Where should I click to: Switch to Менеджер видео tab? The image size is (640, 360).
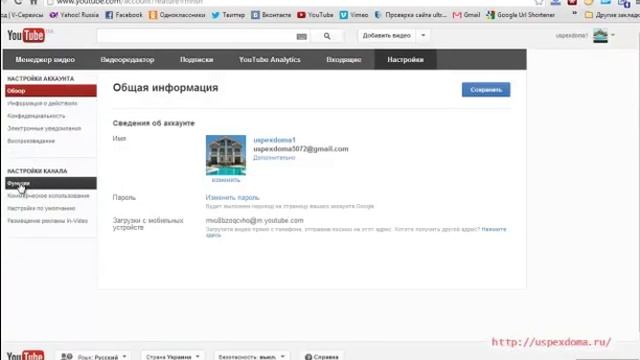(45, 60)
